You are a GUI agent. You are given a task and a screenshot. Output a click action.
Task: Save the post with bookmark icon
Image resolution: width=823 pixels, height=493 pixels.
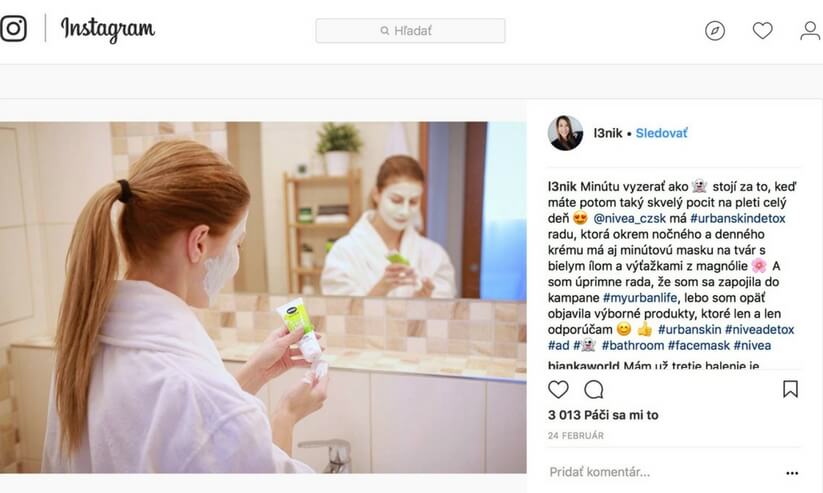click(790, 389)
